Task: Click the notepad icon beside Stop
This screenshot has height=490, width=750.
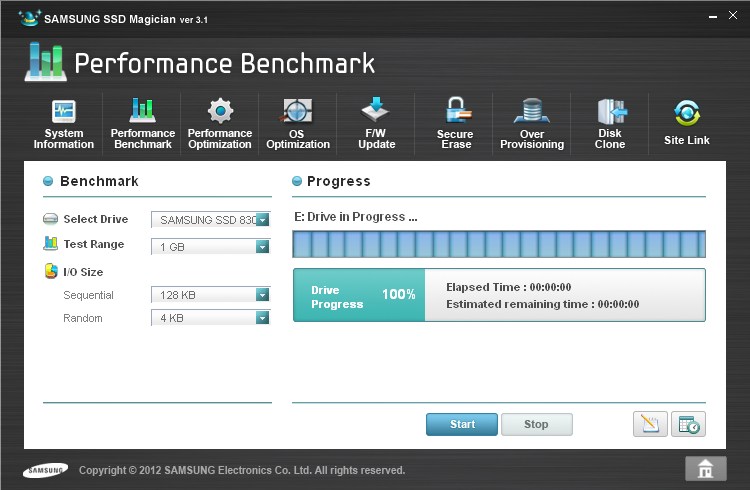Action: click(650, 424)
